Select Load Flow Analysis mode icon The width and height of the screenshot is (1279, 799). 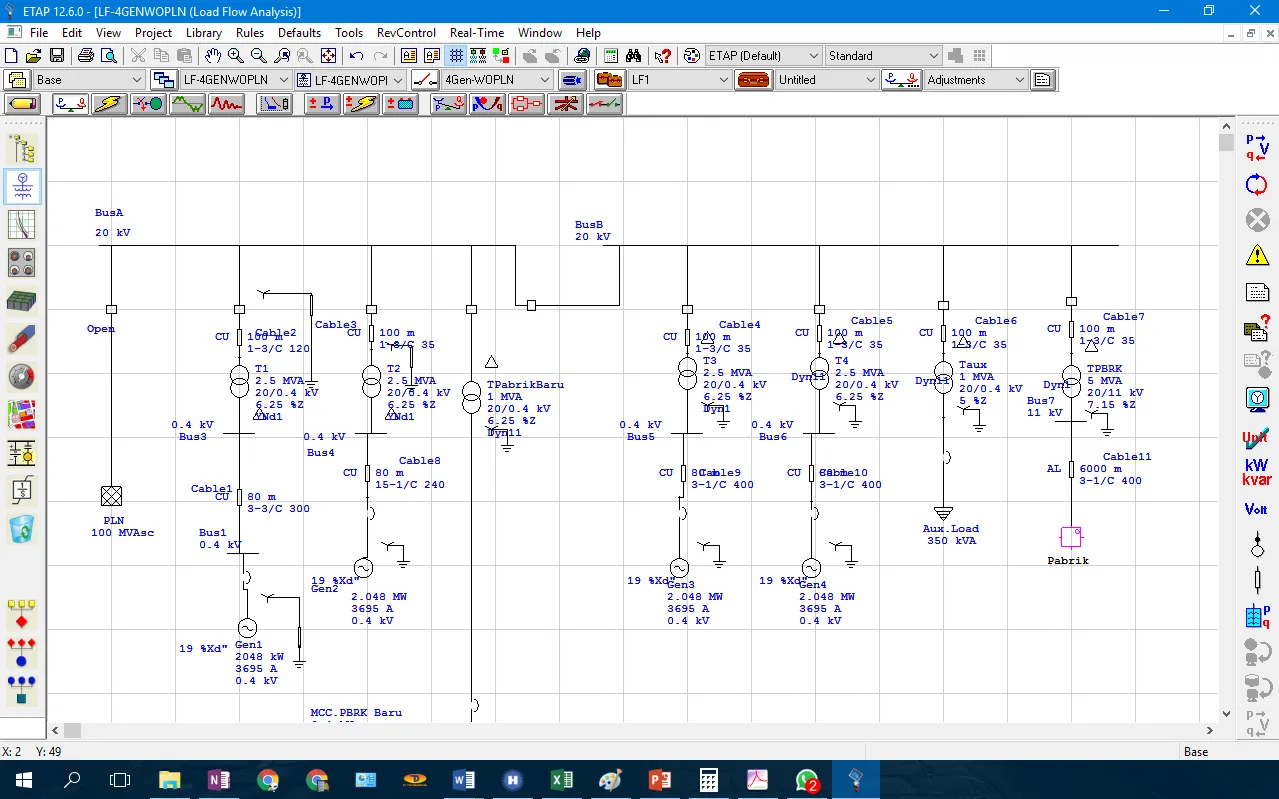71,104
